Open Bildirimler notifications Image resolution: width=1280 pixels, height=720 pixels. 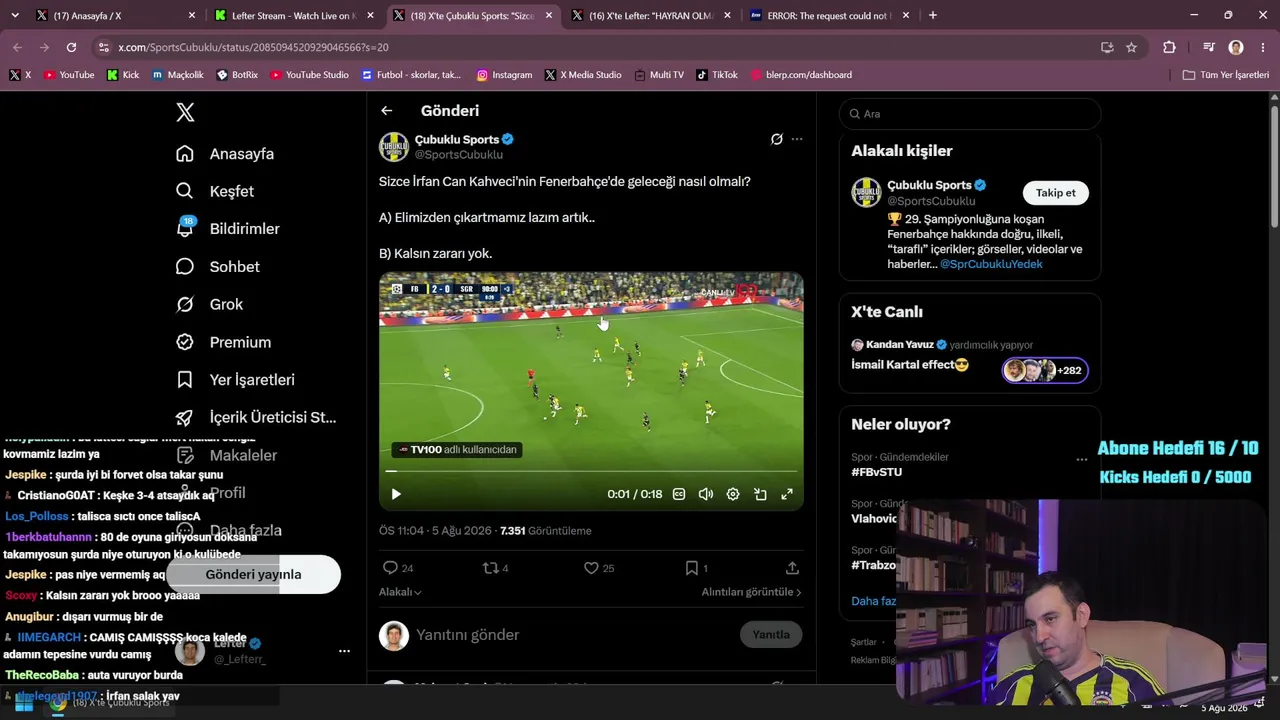point(228,229)
